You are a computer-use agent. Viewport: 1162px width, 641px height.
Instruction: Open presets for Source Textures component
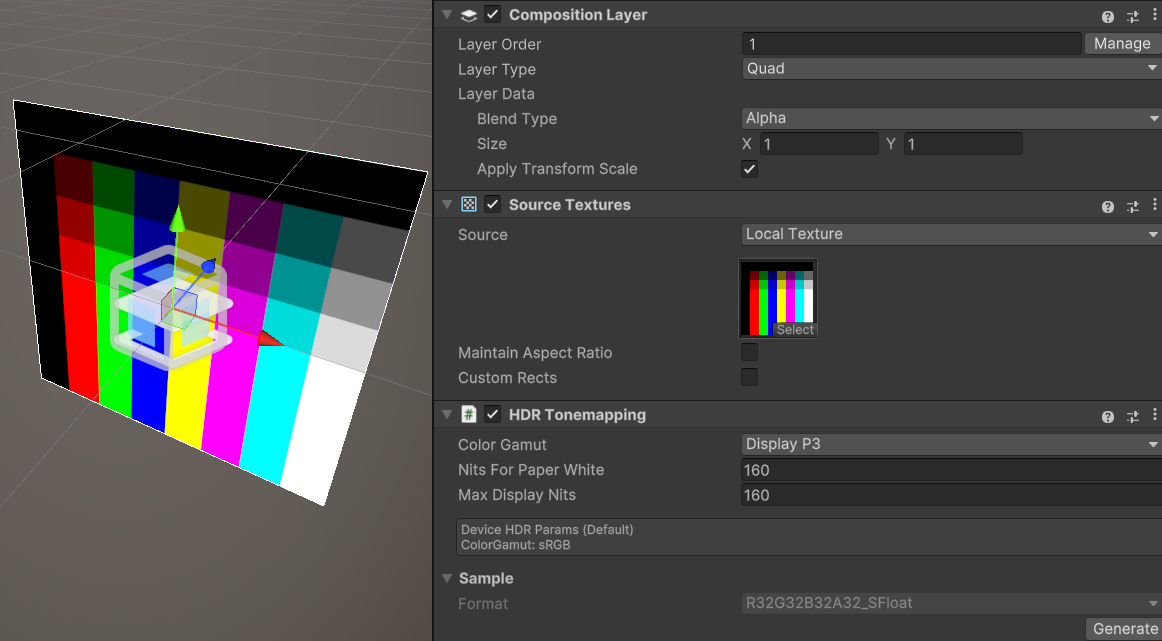point(1133,206)
